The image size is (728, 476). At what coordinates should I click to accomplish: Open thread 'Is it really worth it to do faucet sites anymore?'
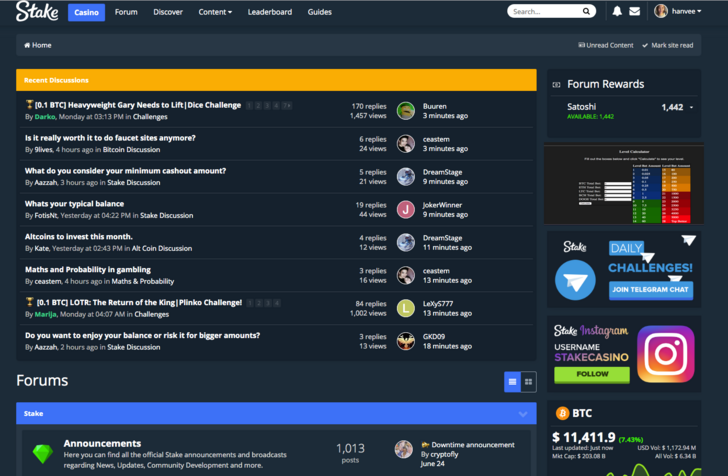pos(110,138)
